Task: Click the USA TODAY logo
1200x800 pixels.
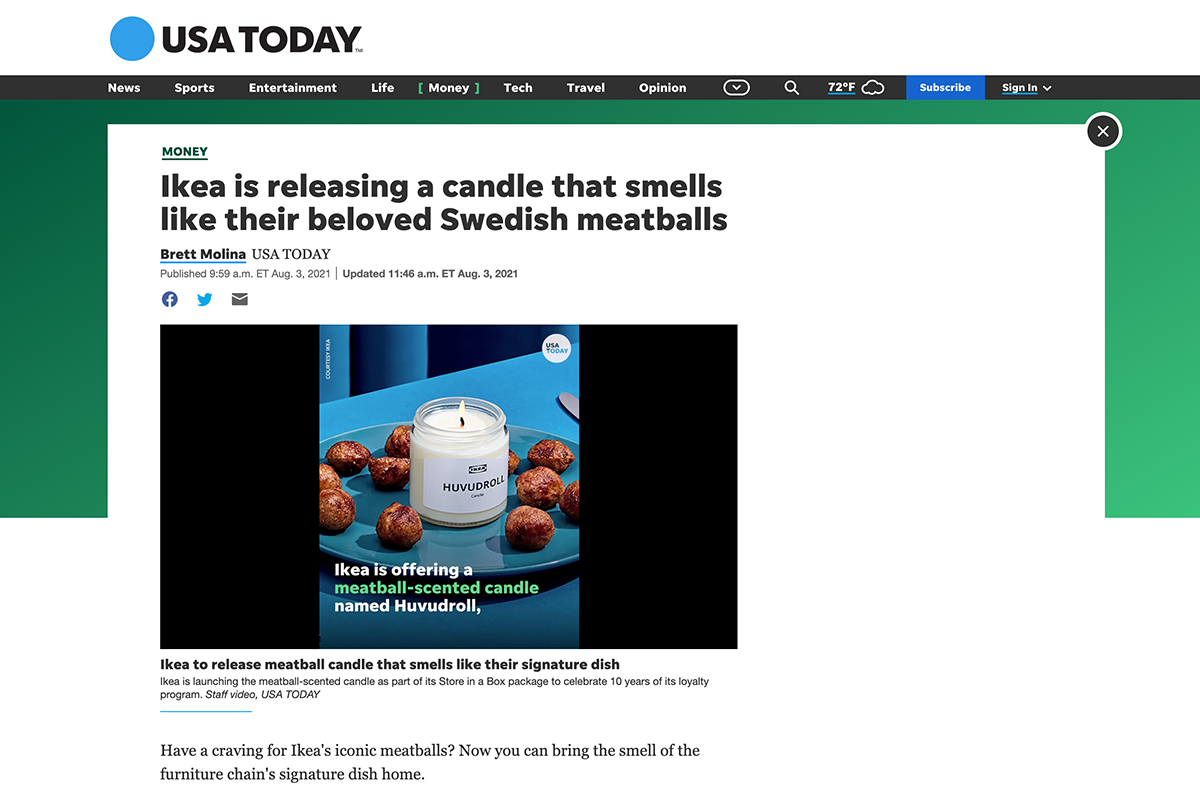Action: (236, 39)
